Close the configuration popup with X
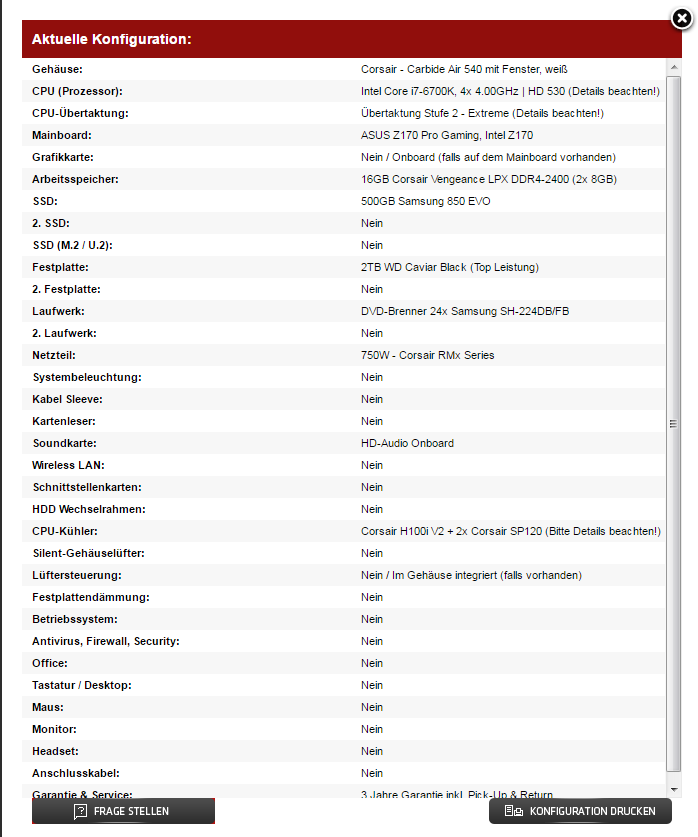 coord(681,19)
